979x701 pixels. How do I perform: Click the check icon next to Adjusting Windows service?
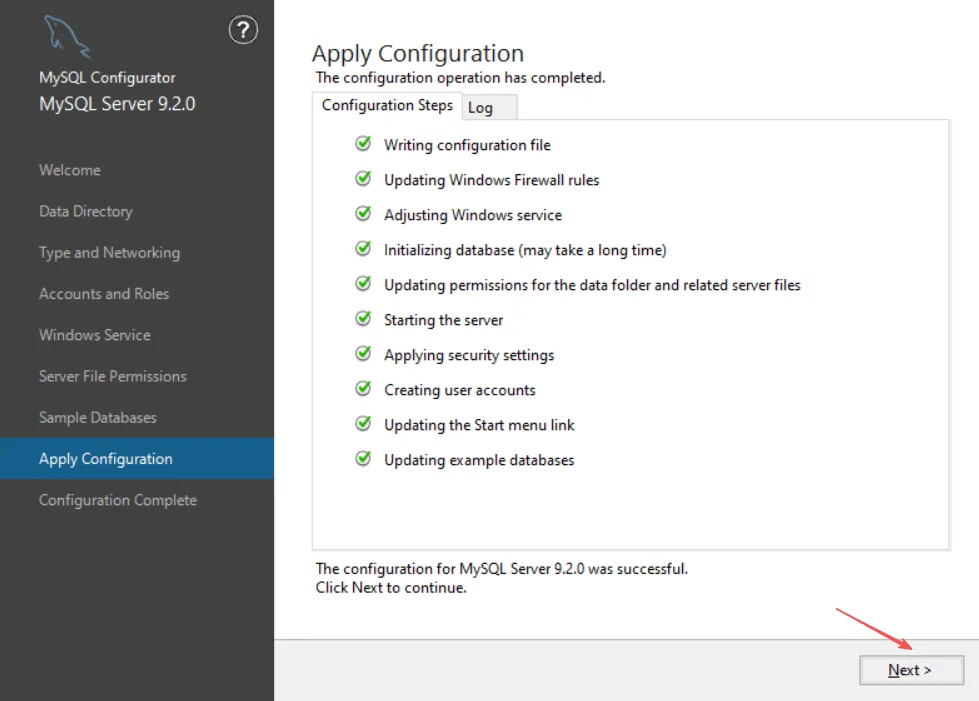(363, 214)
